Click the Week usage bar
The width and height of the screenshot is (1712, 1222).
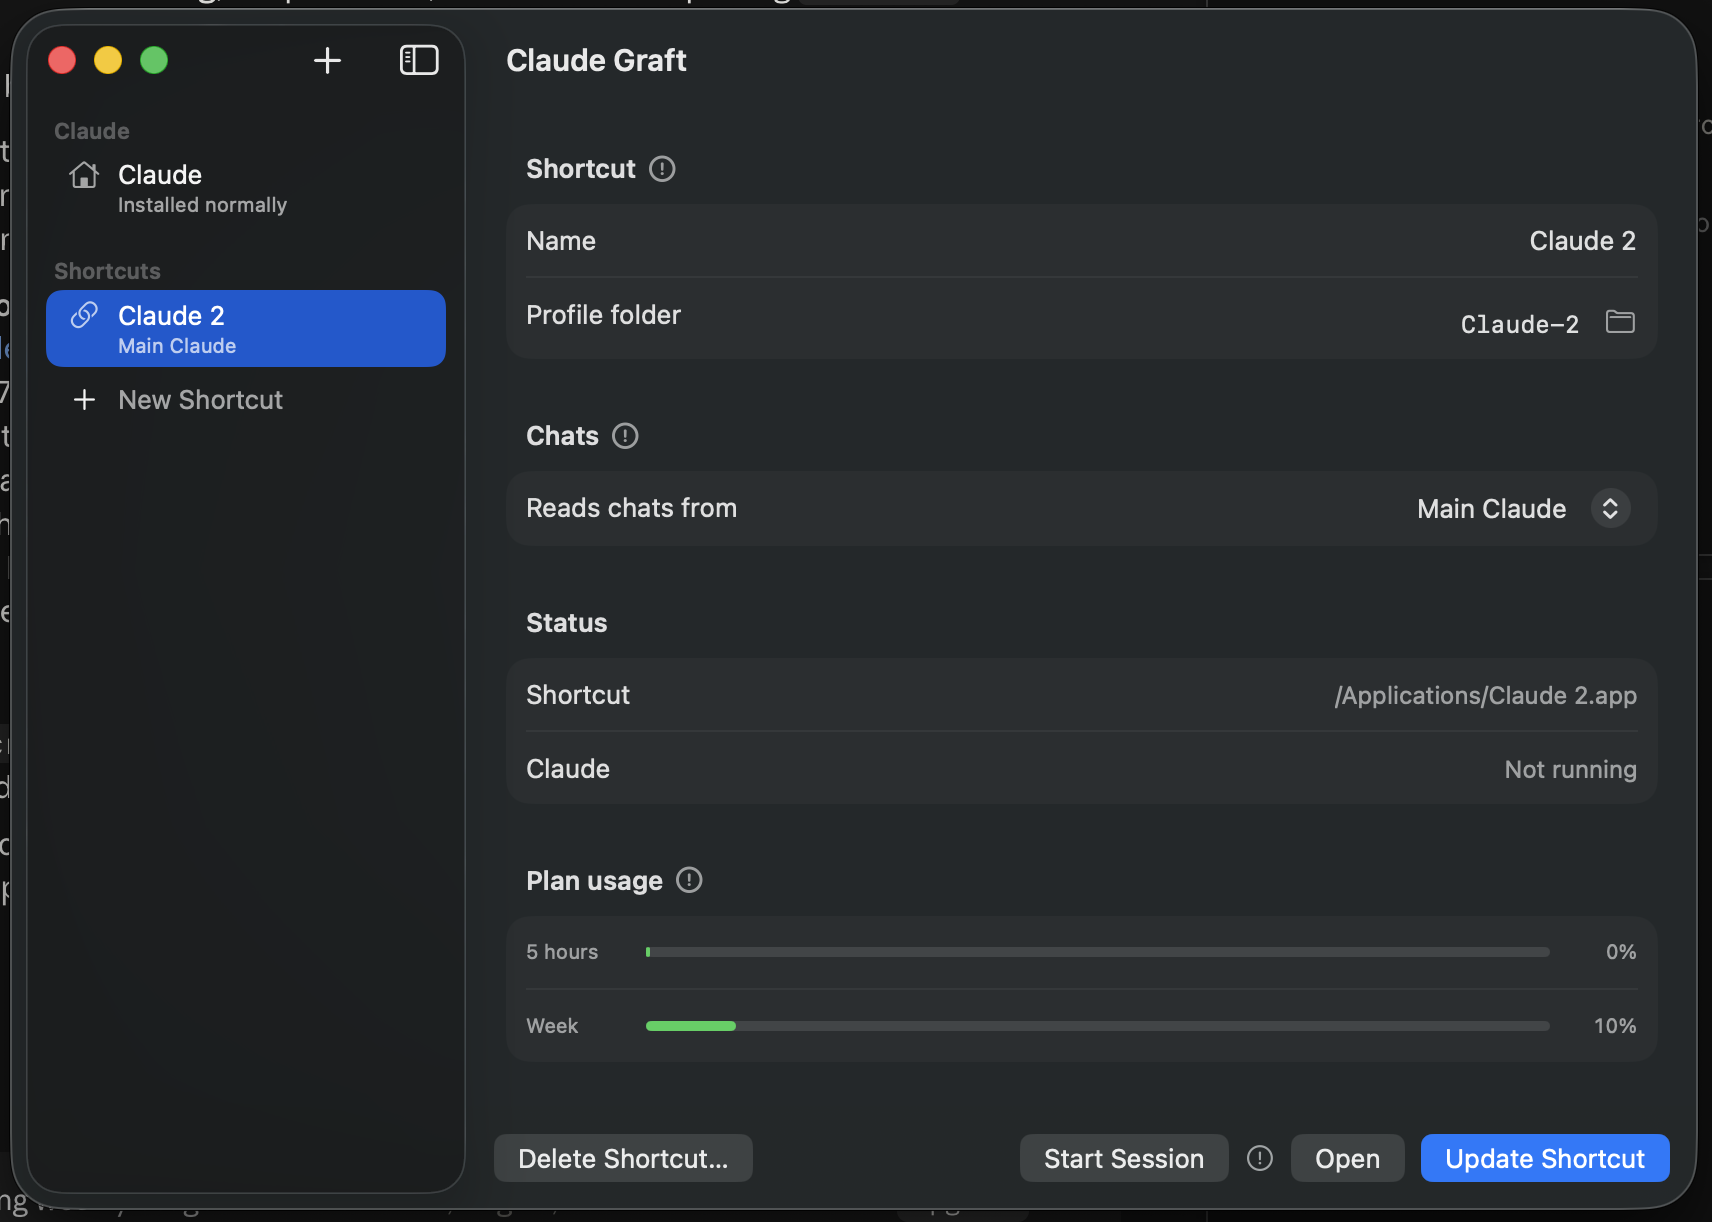(1097, 1026)
